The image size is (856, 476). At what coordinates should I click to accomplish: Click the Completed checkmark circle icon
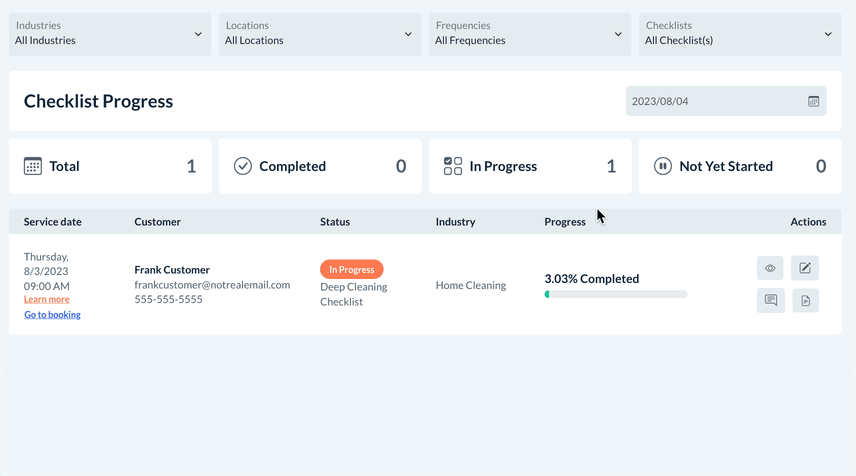point(243,166)
